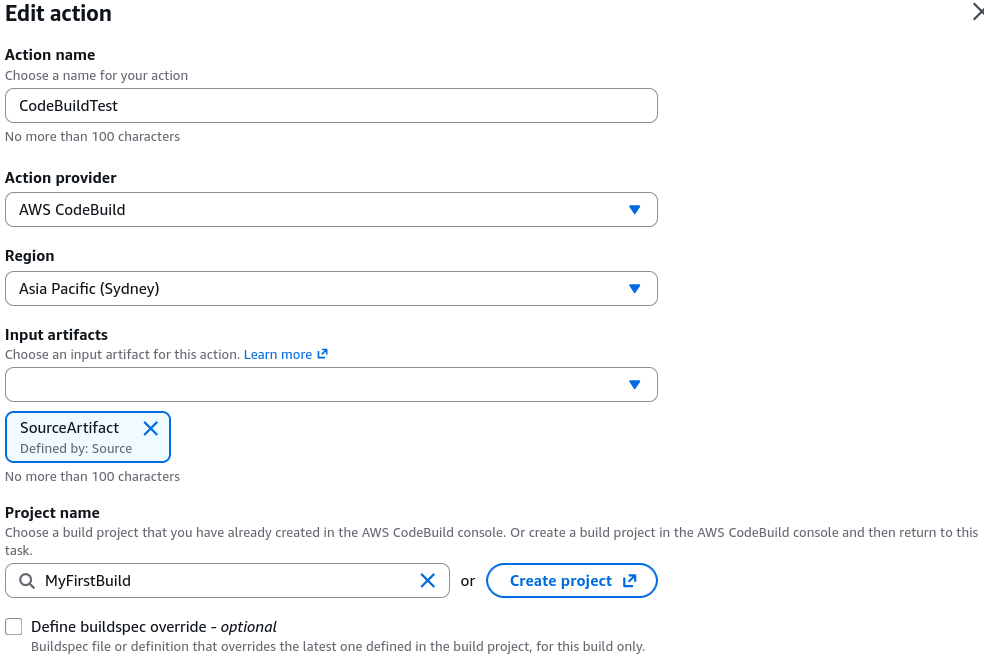Screen dimensions: 984x662
Task: Click the Create project button
Action: pyautogui.click(x=572, y=581)
